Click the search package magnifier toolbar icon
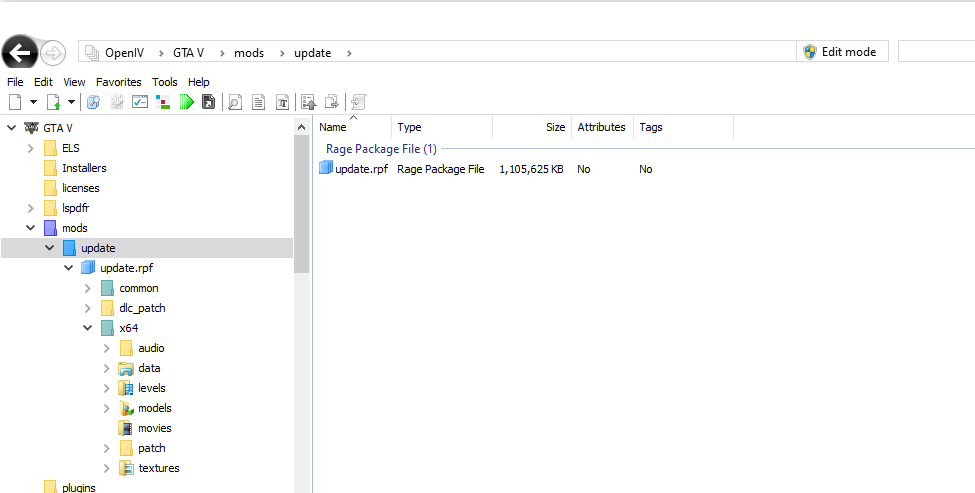This screenshot has height=493, width=975. [93, 102]
